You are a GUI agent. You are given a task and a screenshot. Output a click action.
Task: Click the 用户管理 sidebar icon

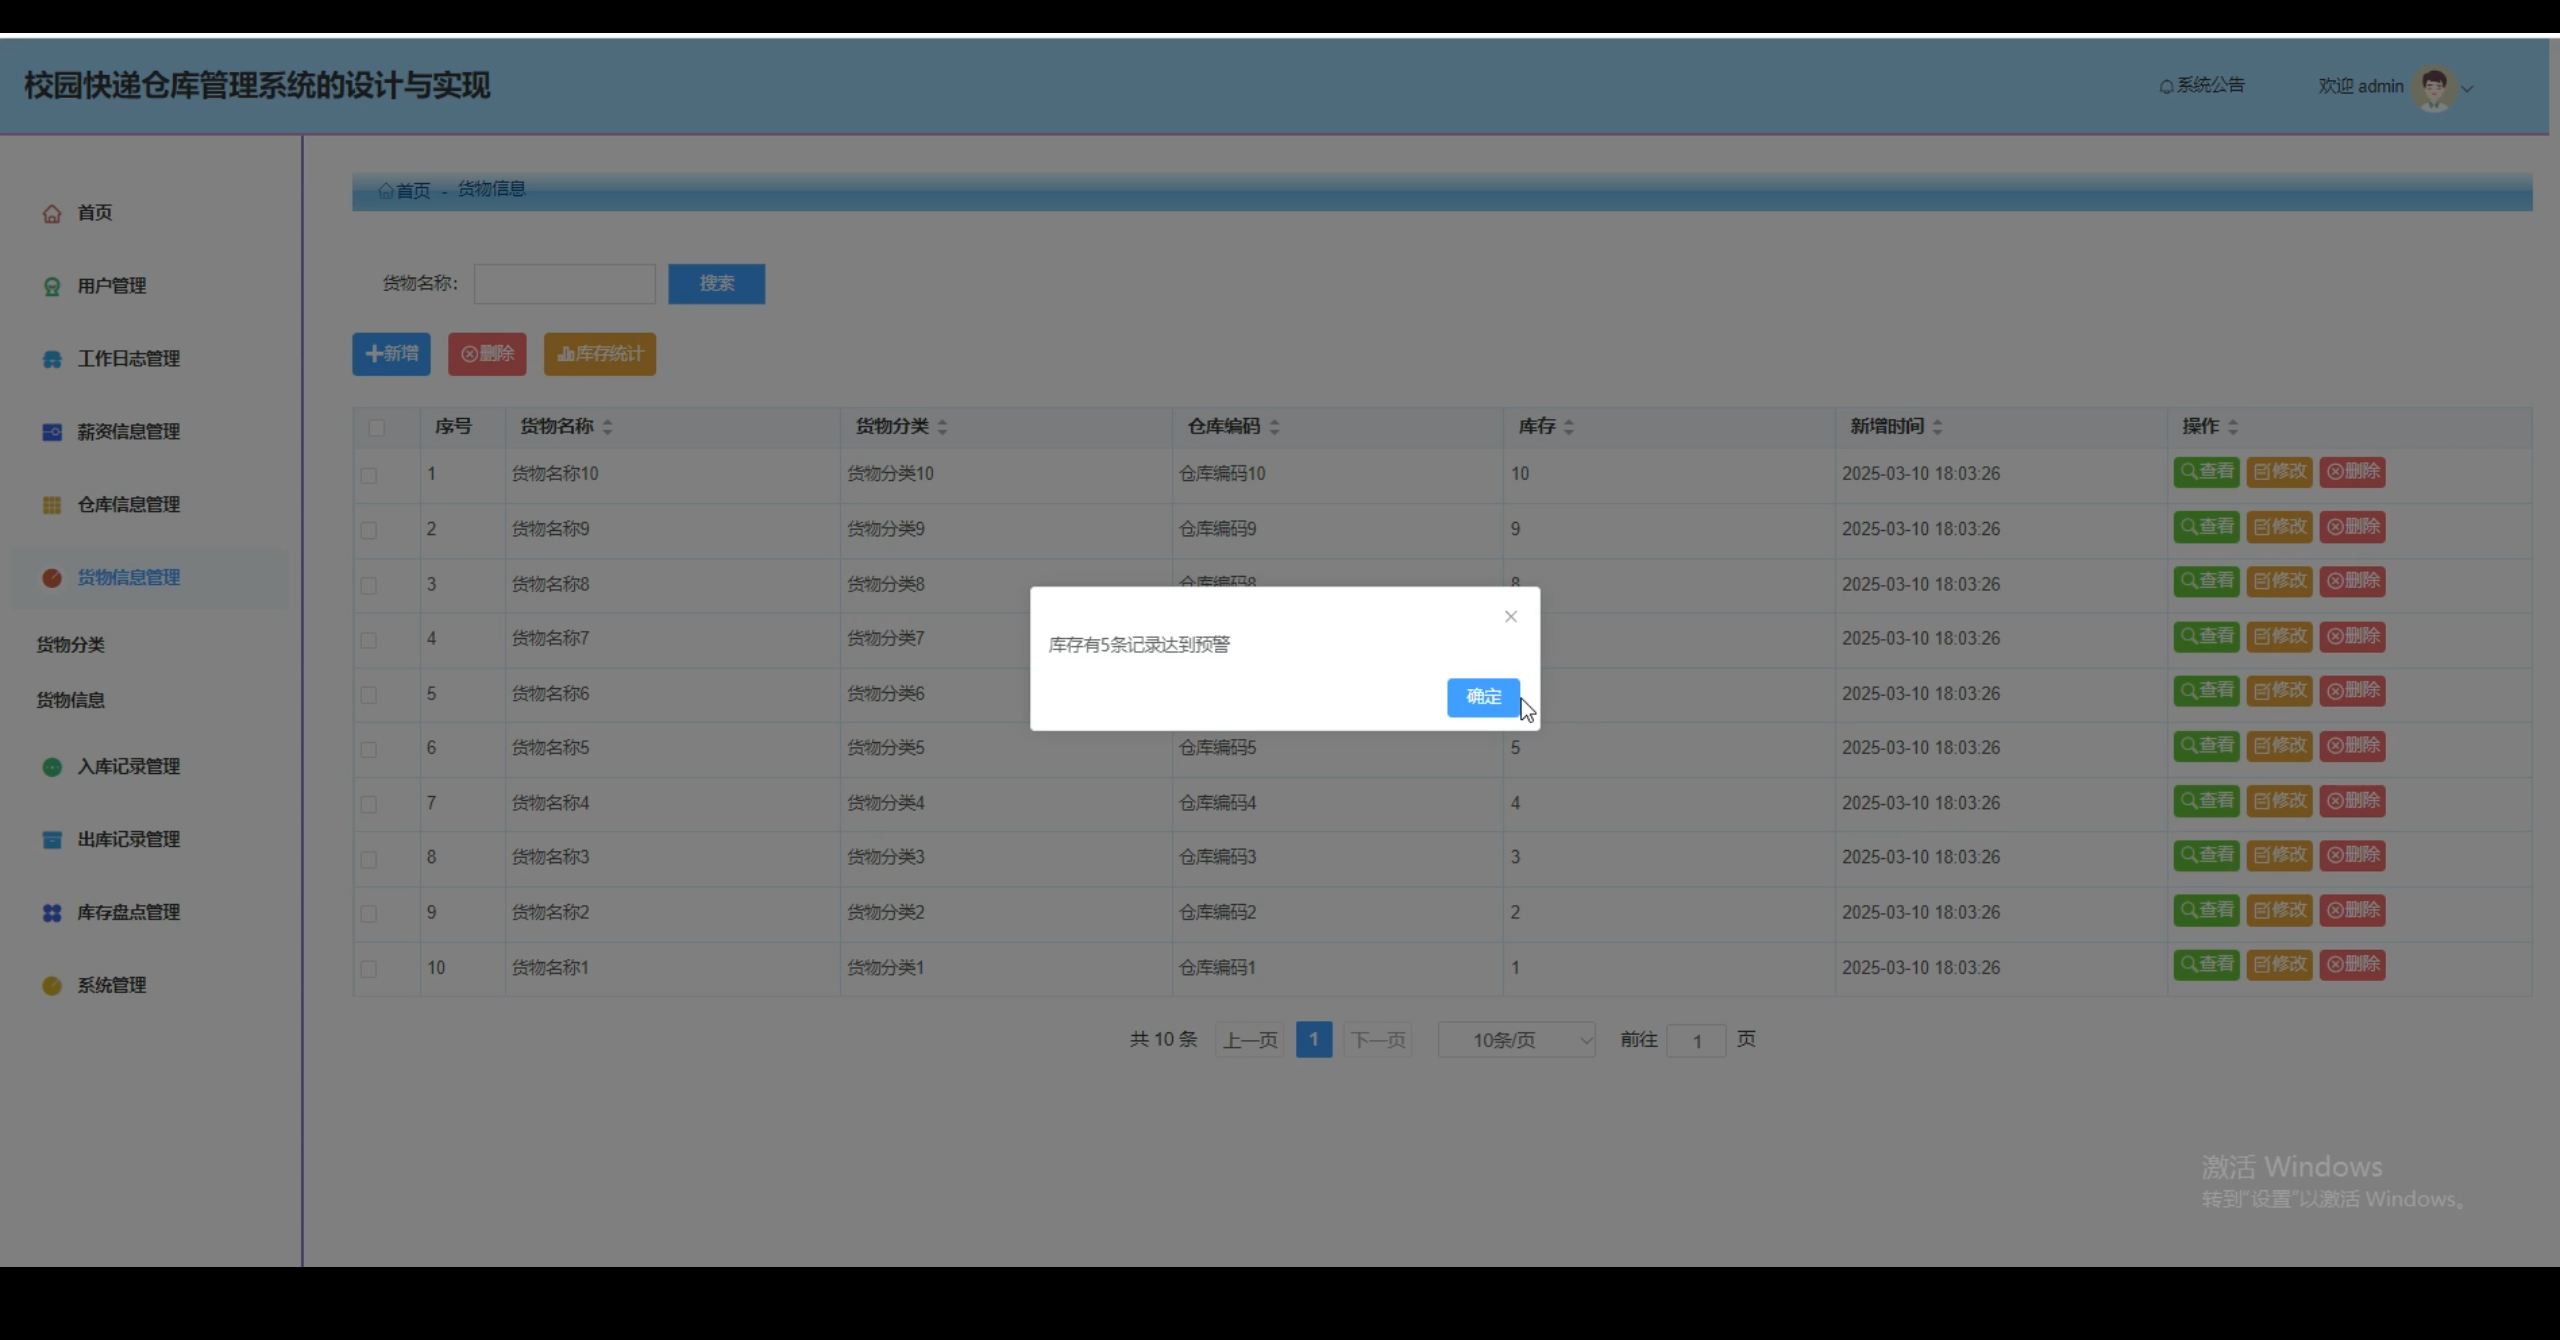(x=52, y=286)
